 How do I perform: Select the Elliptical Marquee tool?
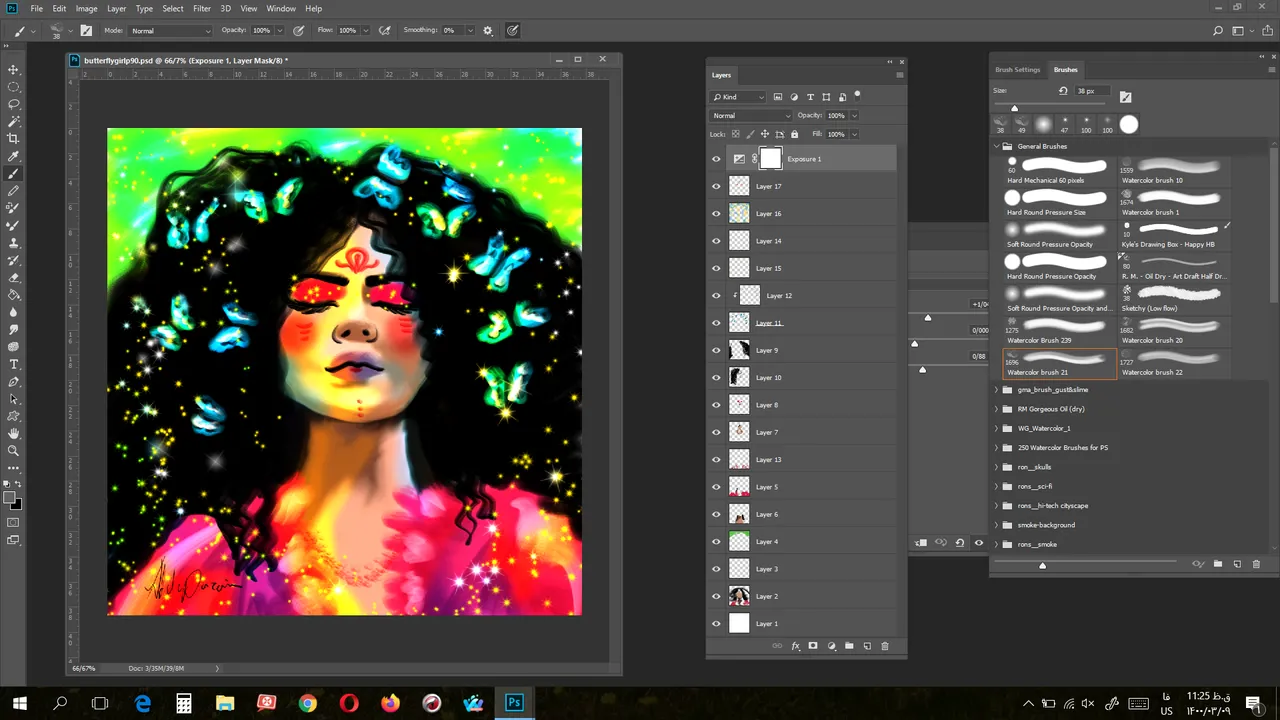(14, 87)
